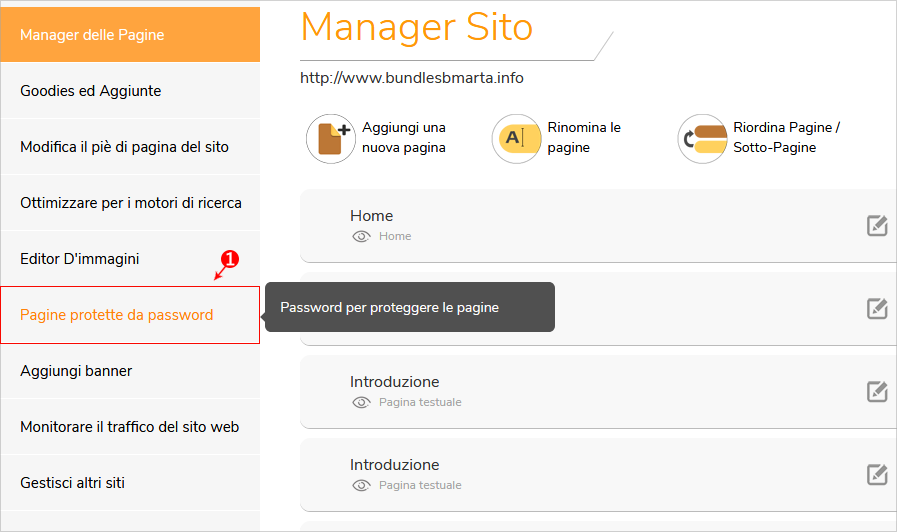Open Goodies ed Aggiunte section

[x=130, y=91]
